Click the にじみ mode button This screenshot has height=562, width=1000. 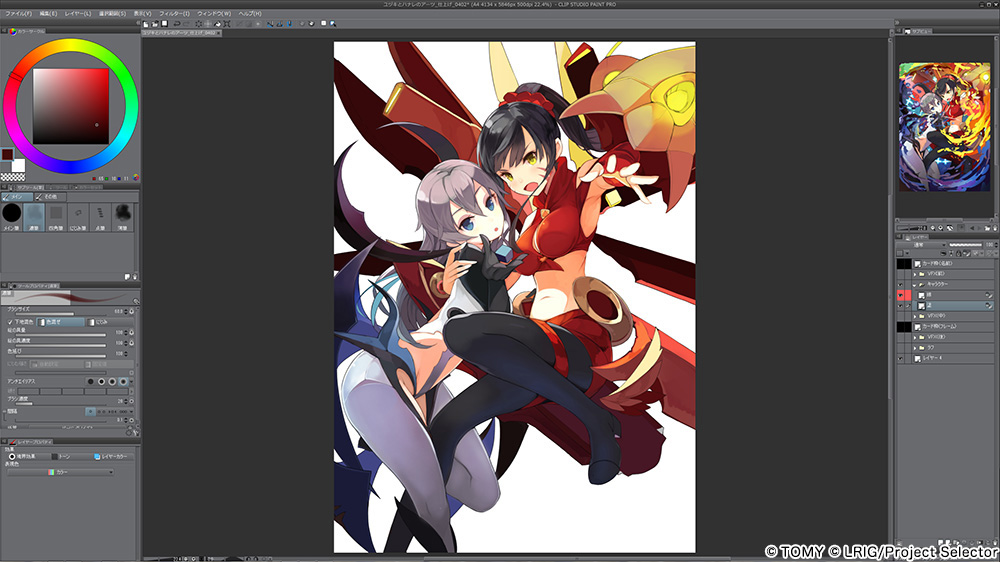coord(110,322)
